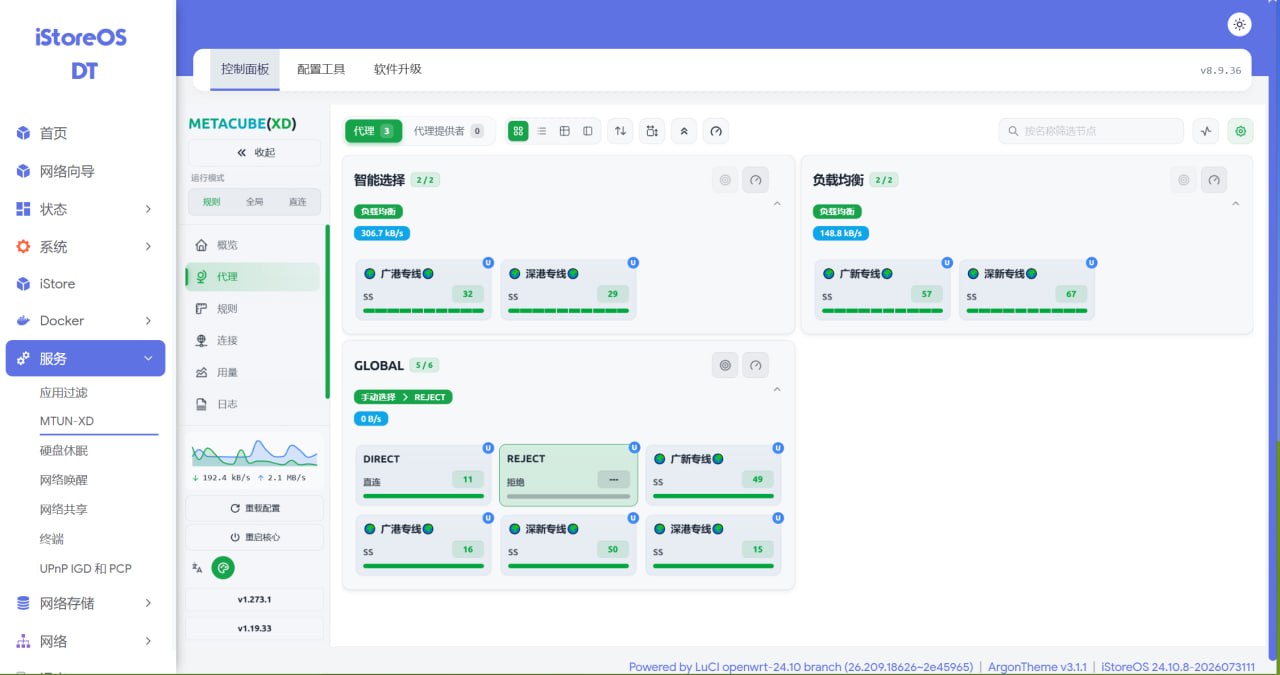The image size is (1280, 675).
Task: Collapse the 负载均衡 group chevron
Action: 1235,204
